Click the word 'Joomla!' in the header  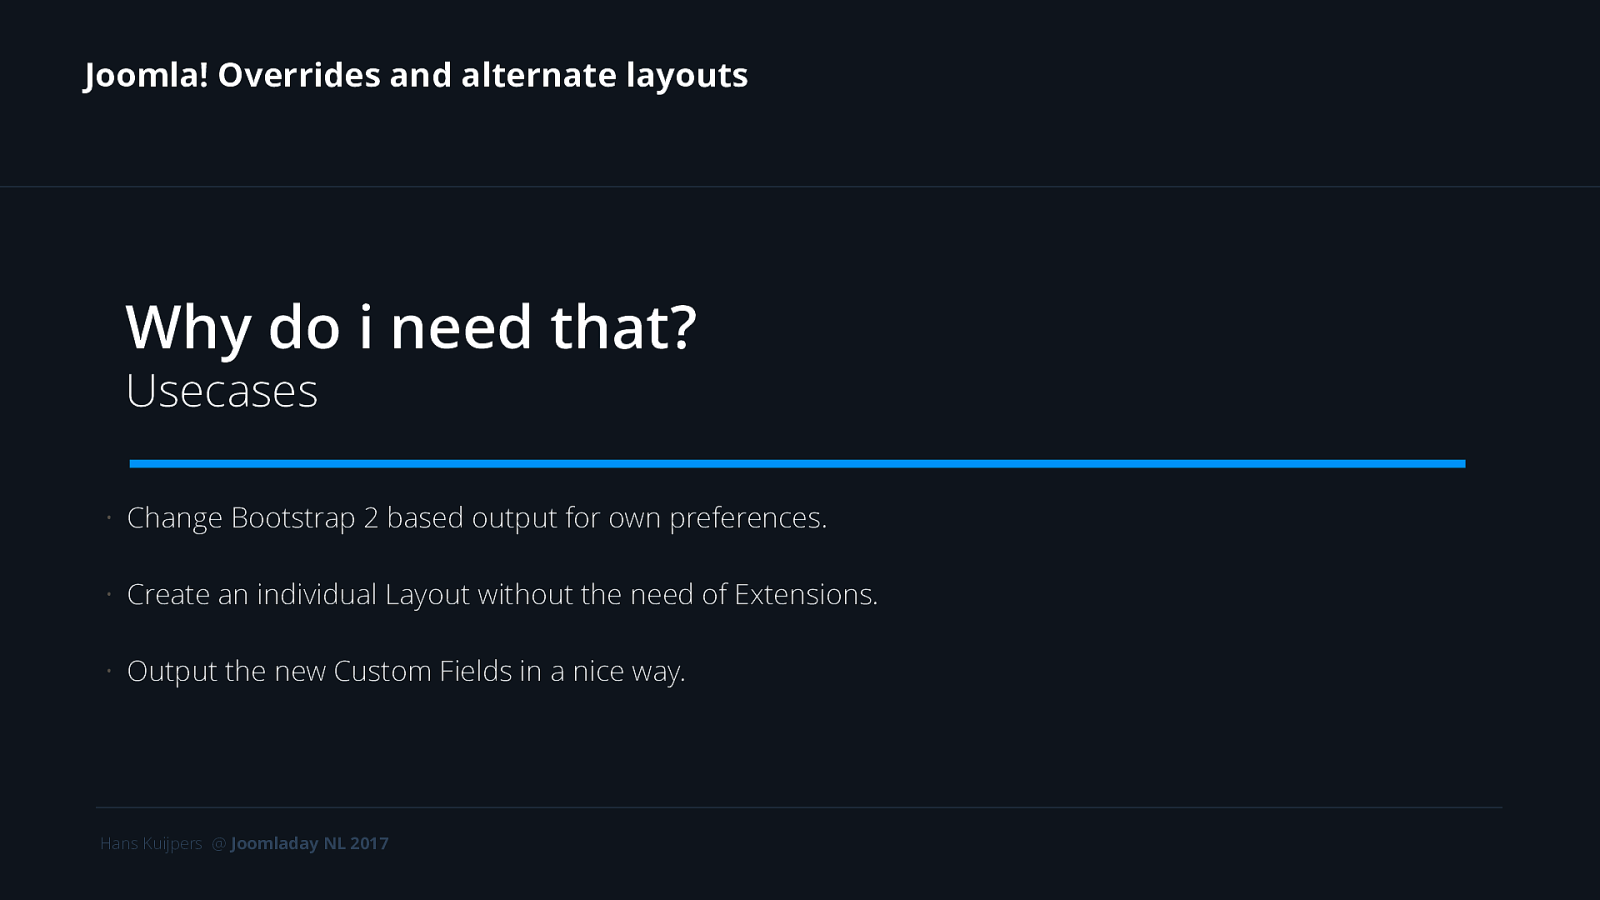tap(146, 76)
